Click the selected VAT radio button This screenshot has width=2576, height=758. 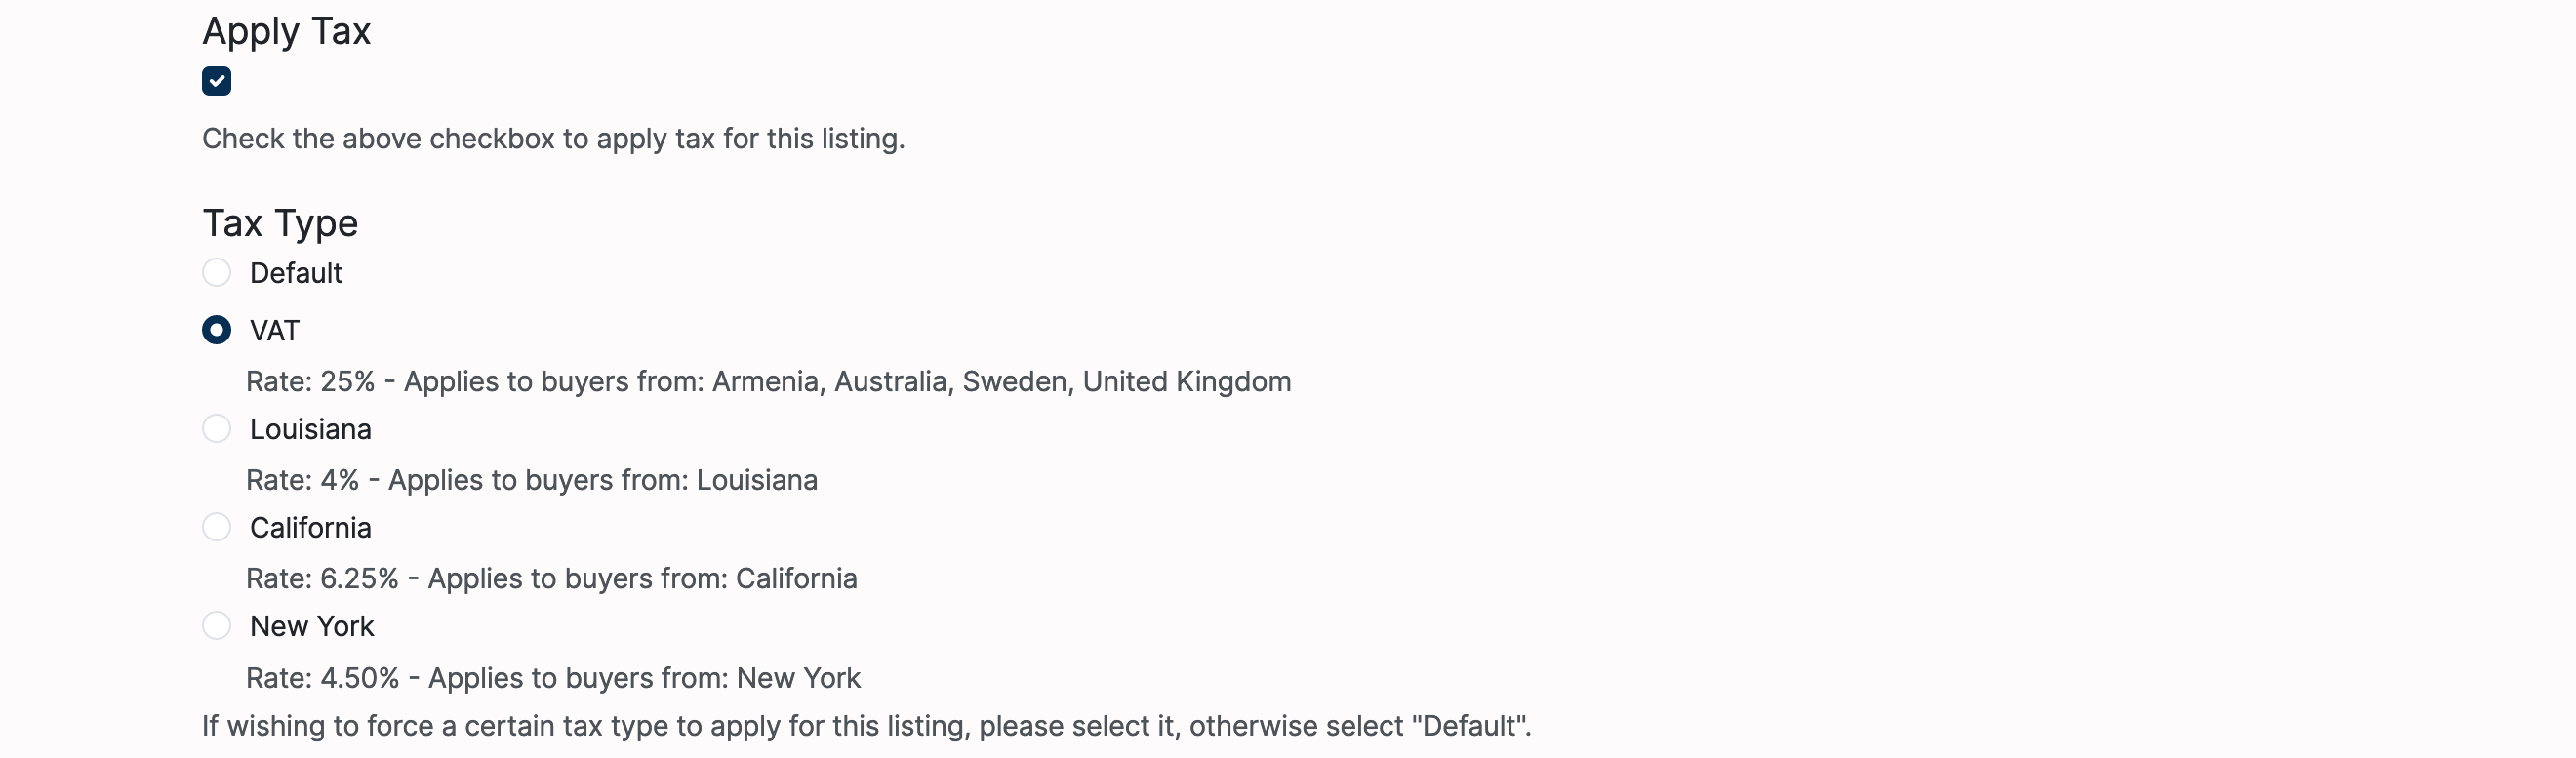(216, 330)
